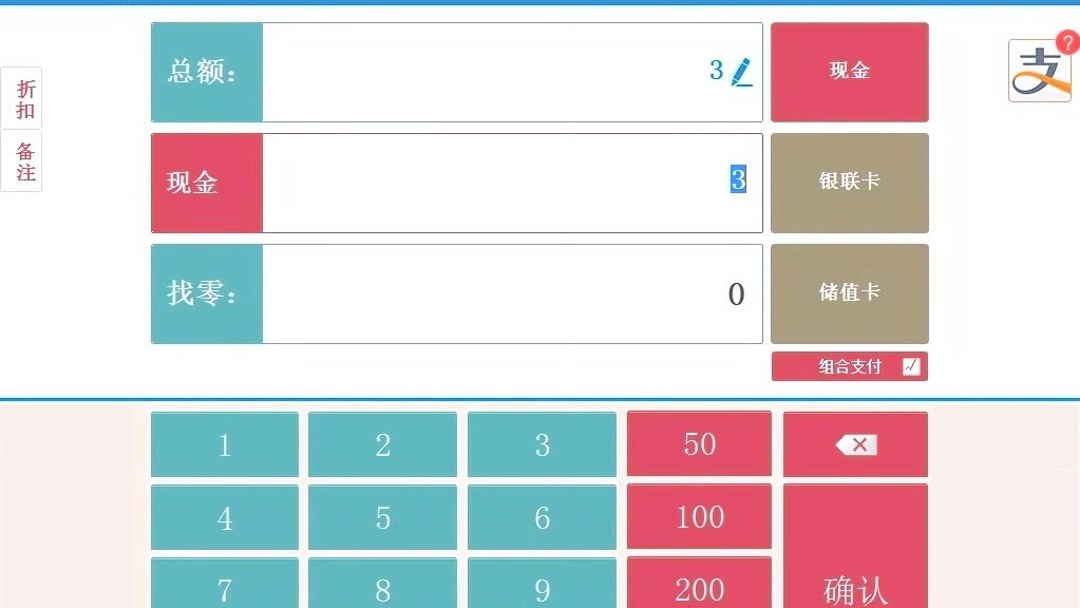Image resolution: width=1080 pixels, height=608 pixels.
Task: Tap number 5 on the keypad
Action: (x=382, y=517)
